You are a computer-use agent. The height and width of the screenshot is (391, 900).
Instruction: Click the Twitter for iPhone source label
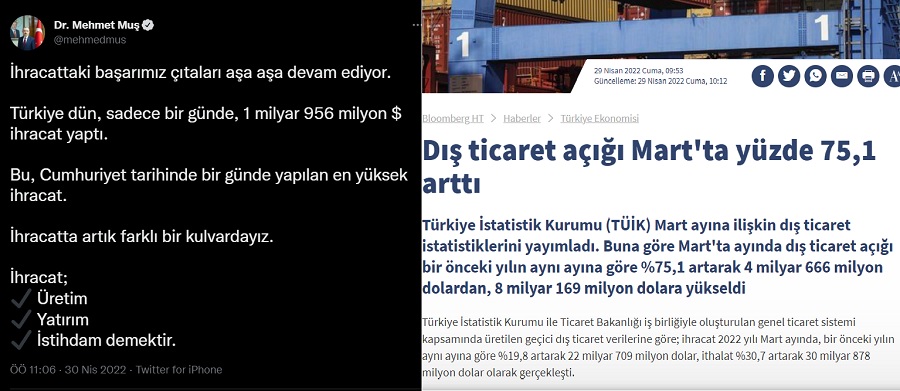pyautogui.click(x=179, y=370)
